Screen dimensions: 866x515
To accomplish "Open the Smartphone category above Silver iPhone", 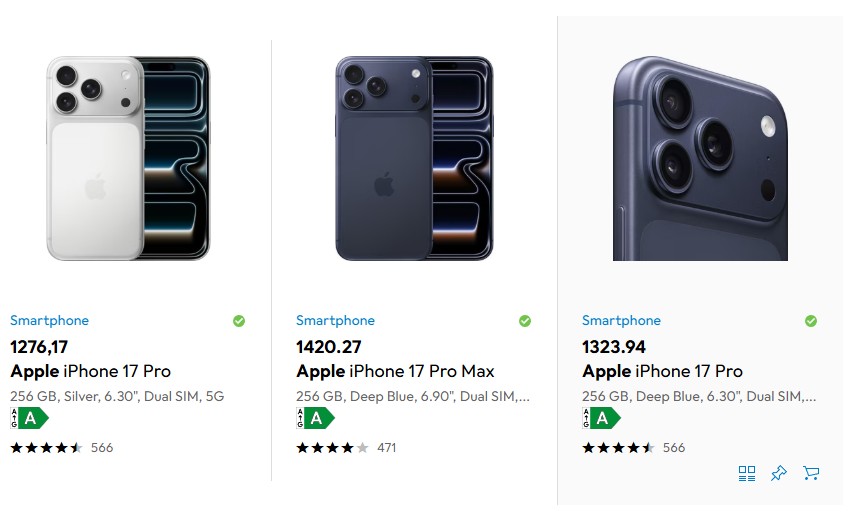I will [49, 321].
